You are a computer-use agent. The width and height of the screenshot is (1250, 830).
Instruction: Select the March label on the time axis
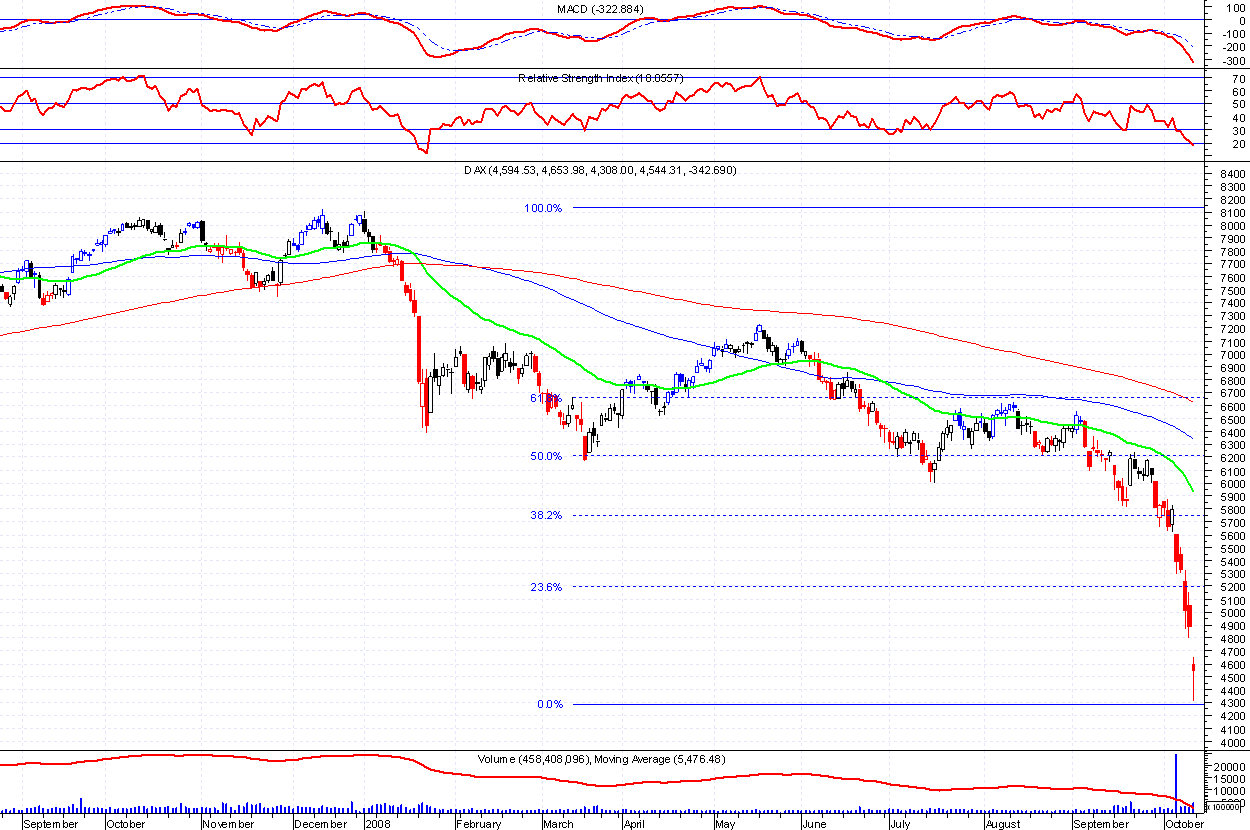tap(558, 824)
